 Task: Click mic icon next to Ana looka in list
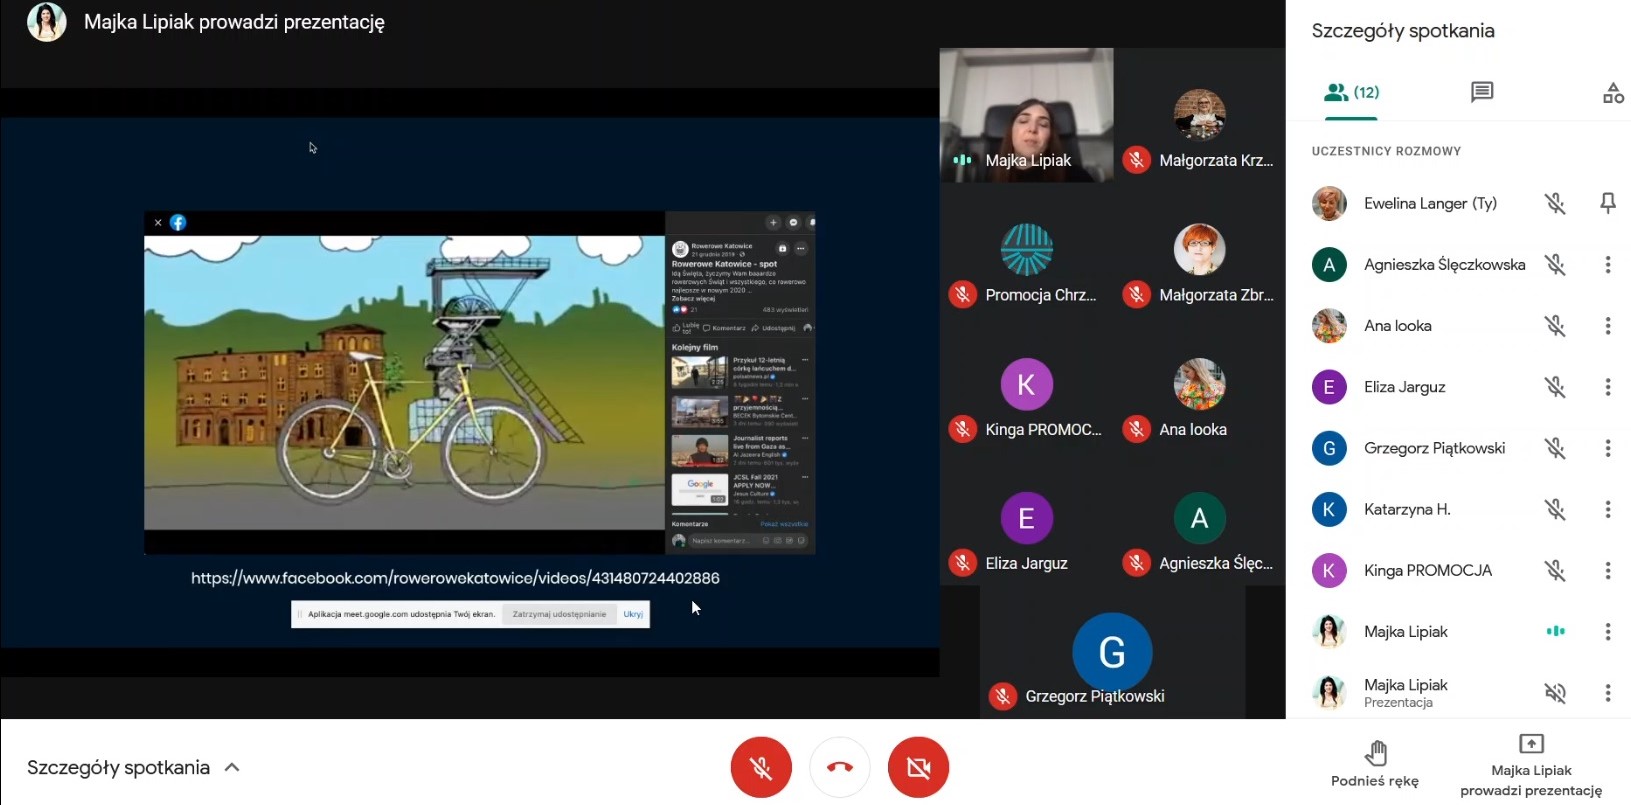1555,325
